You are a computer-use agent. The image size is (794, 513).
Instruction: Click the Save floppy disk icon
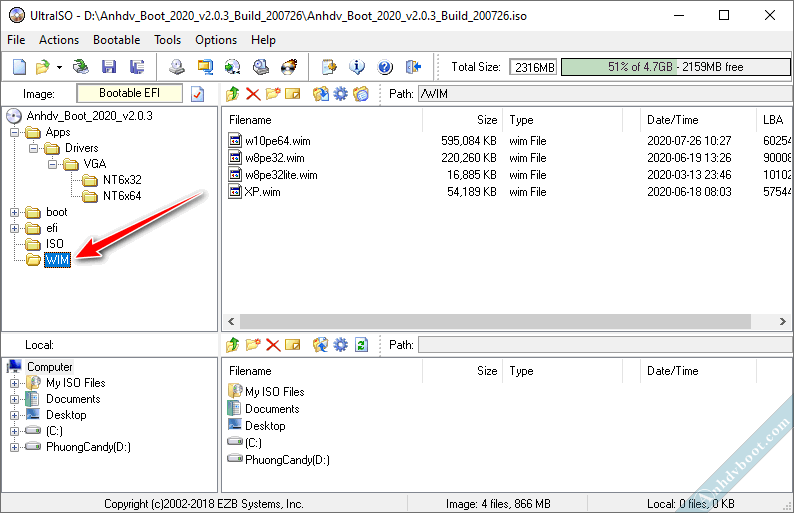click(109, 67)
